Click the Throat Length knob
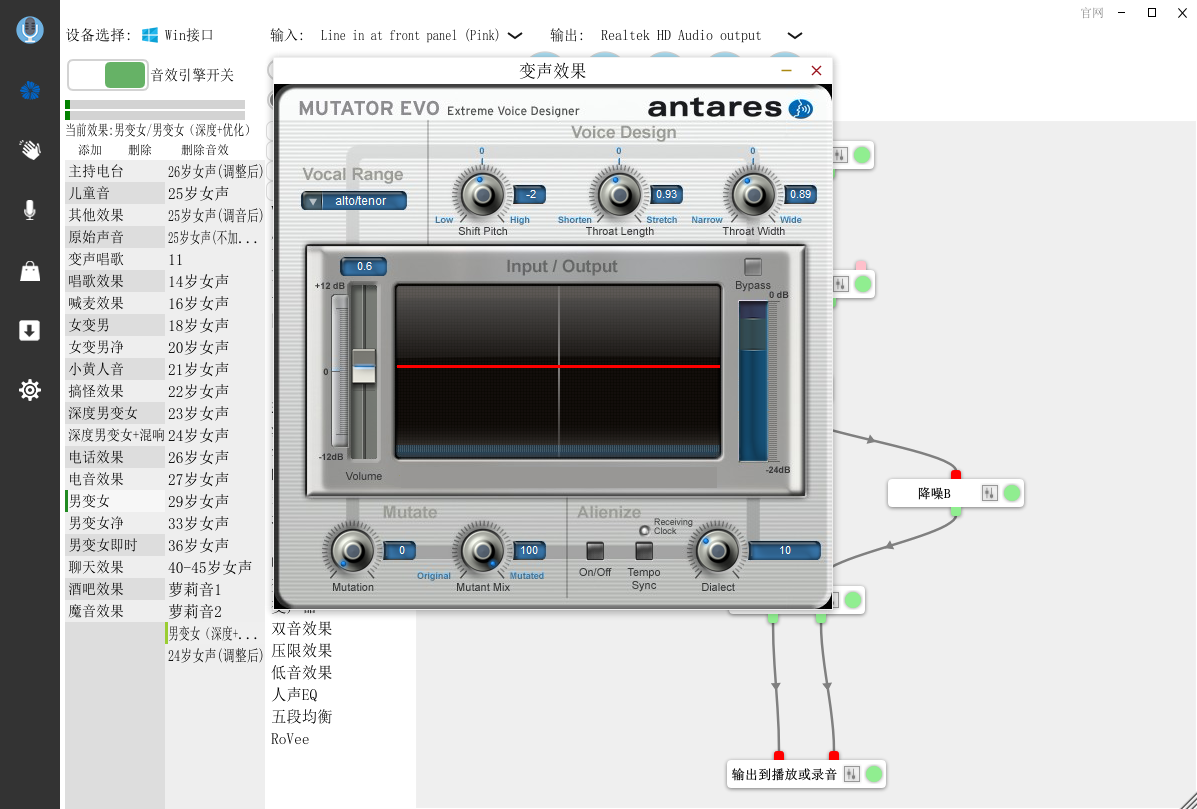1197x809 pixels. click(x=618, y=195)
